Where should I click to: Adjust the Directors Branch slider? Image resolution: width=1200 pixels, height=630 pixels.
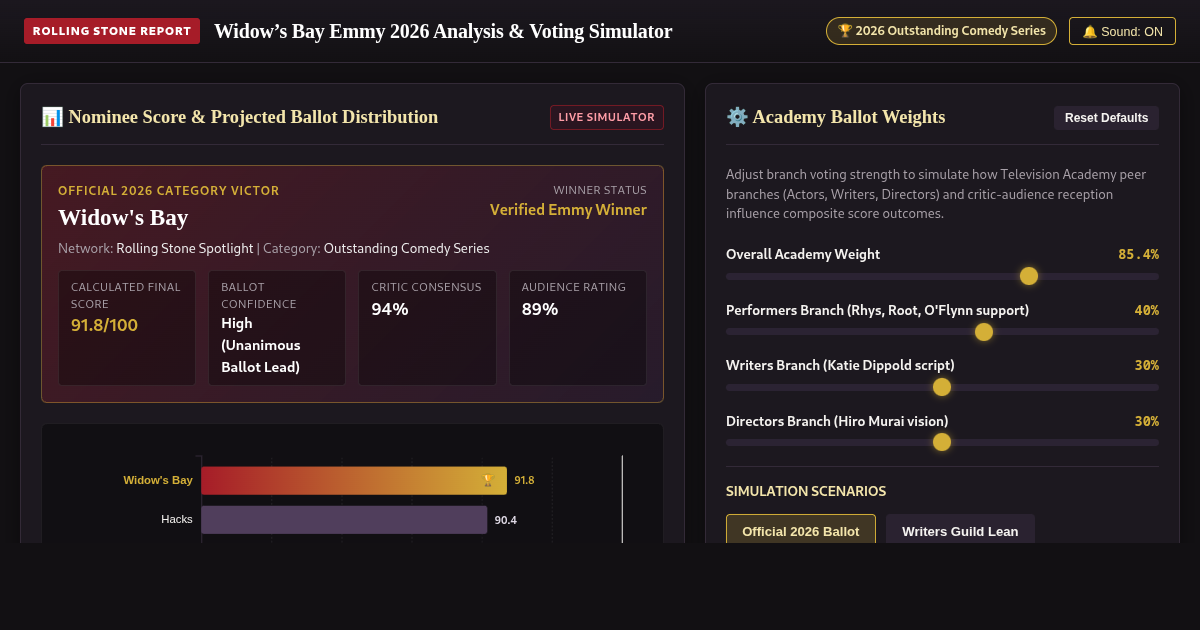(x=942, y=442)
